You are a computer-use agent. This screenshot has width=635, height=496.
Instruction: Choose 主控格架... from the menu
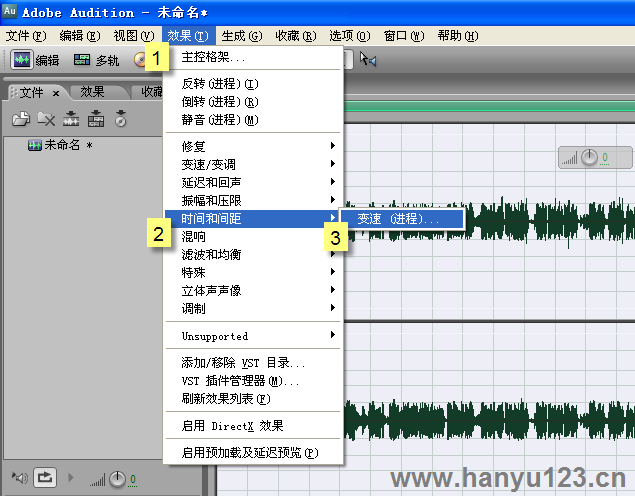(x=254, y=57)
